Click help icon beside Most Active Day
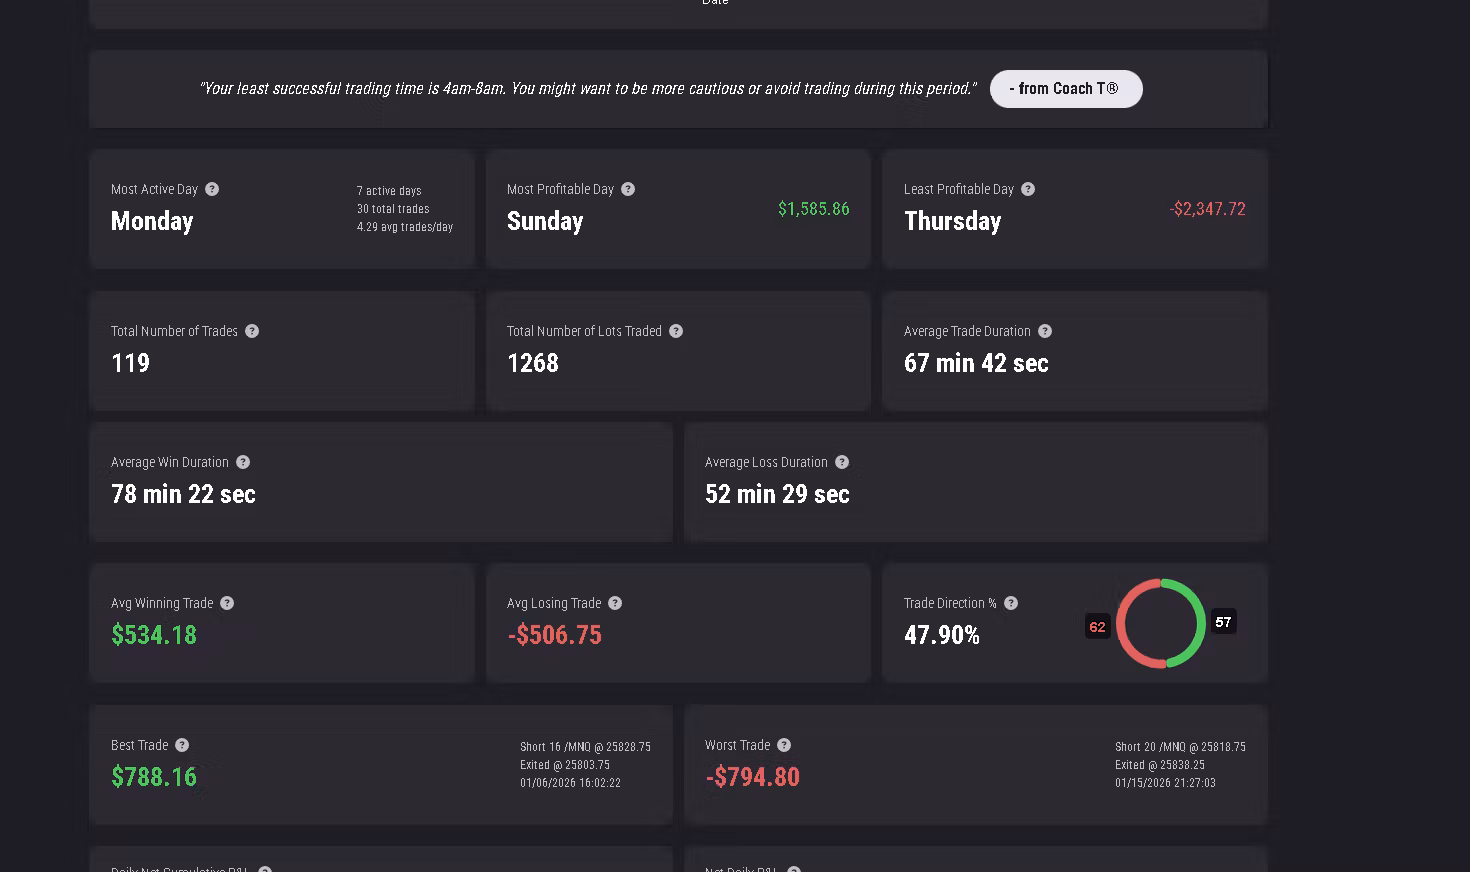 pos(212,189)
